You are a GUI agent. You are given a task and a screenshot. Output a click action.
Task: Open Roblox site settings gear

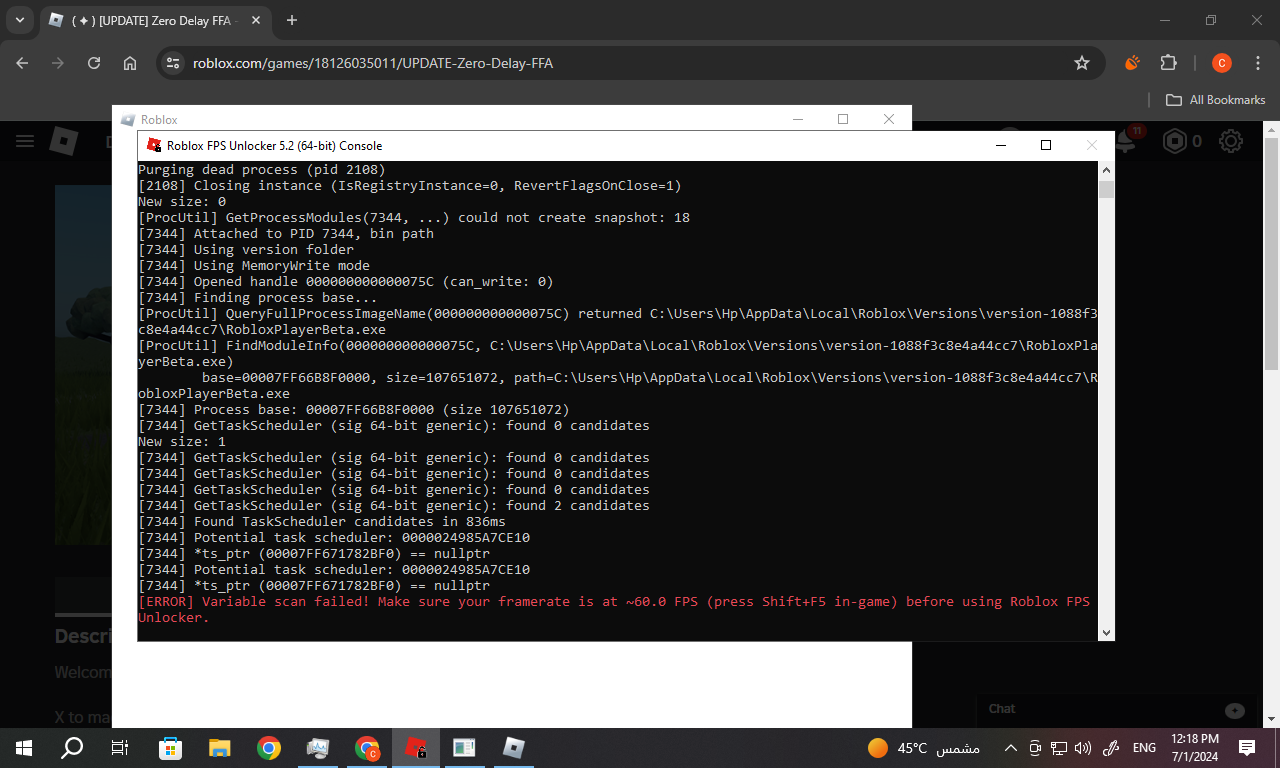(x=1231, y=142)
